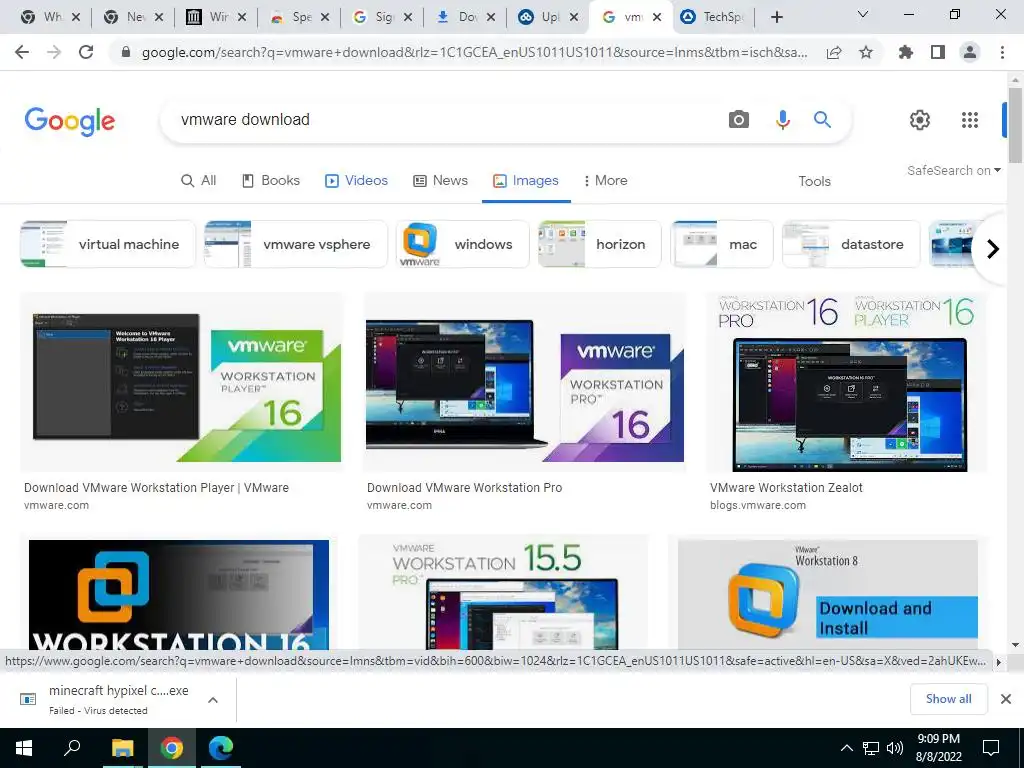Open File Explorer from taskbar

click(x=122, y=748)
